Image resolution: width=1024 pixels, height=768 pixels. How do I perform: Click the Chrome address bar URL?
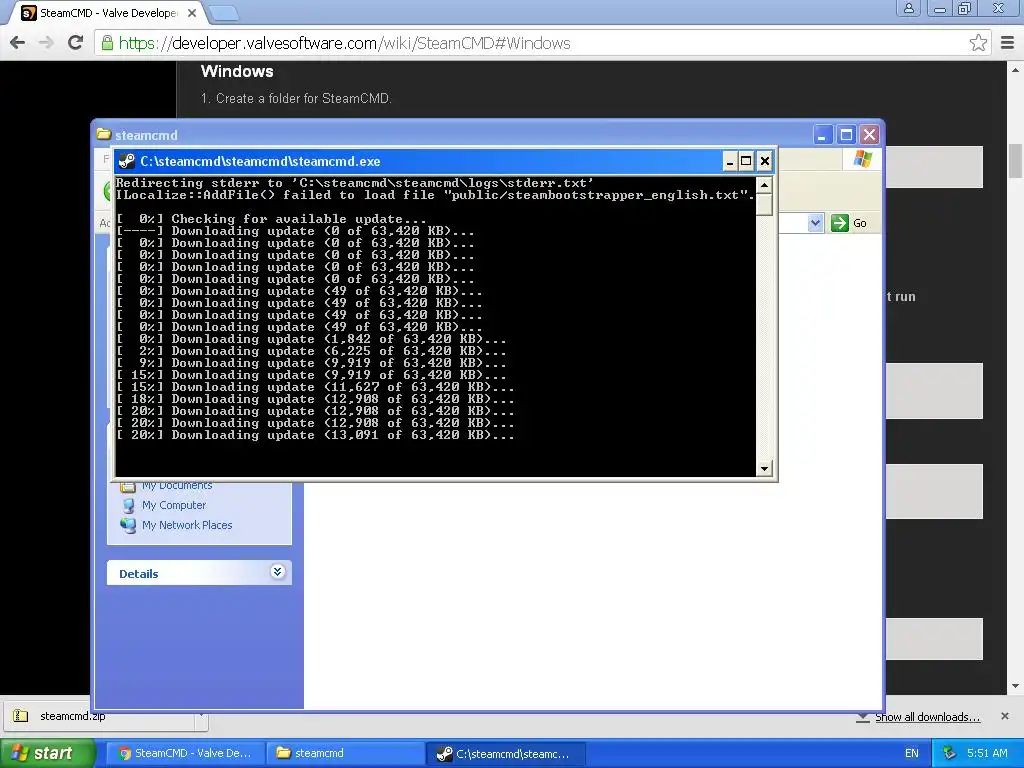click(x=344, y=43)
